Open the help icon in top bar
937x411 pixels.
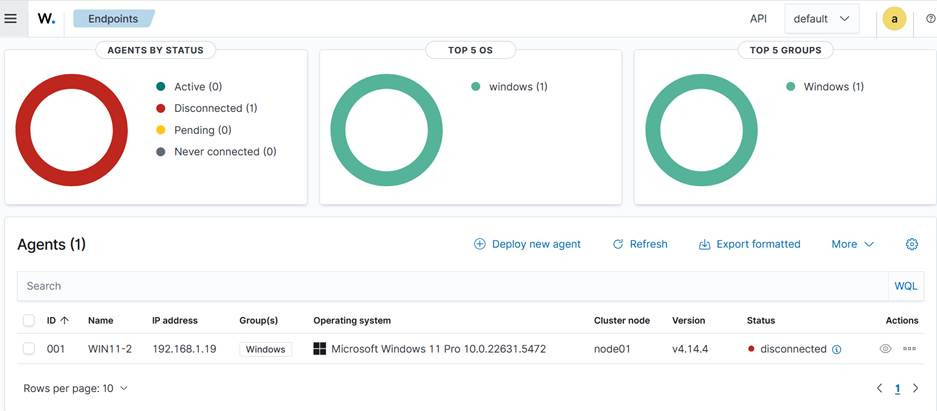pyautogui.click(x=930, y=19)
